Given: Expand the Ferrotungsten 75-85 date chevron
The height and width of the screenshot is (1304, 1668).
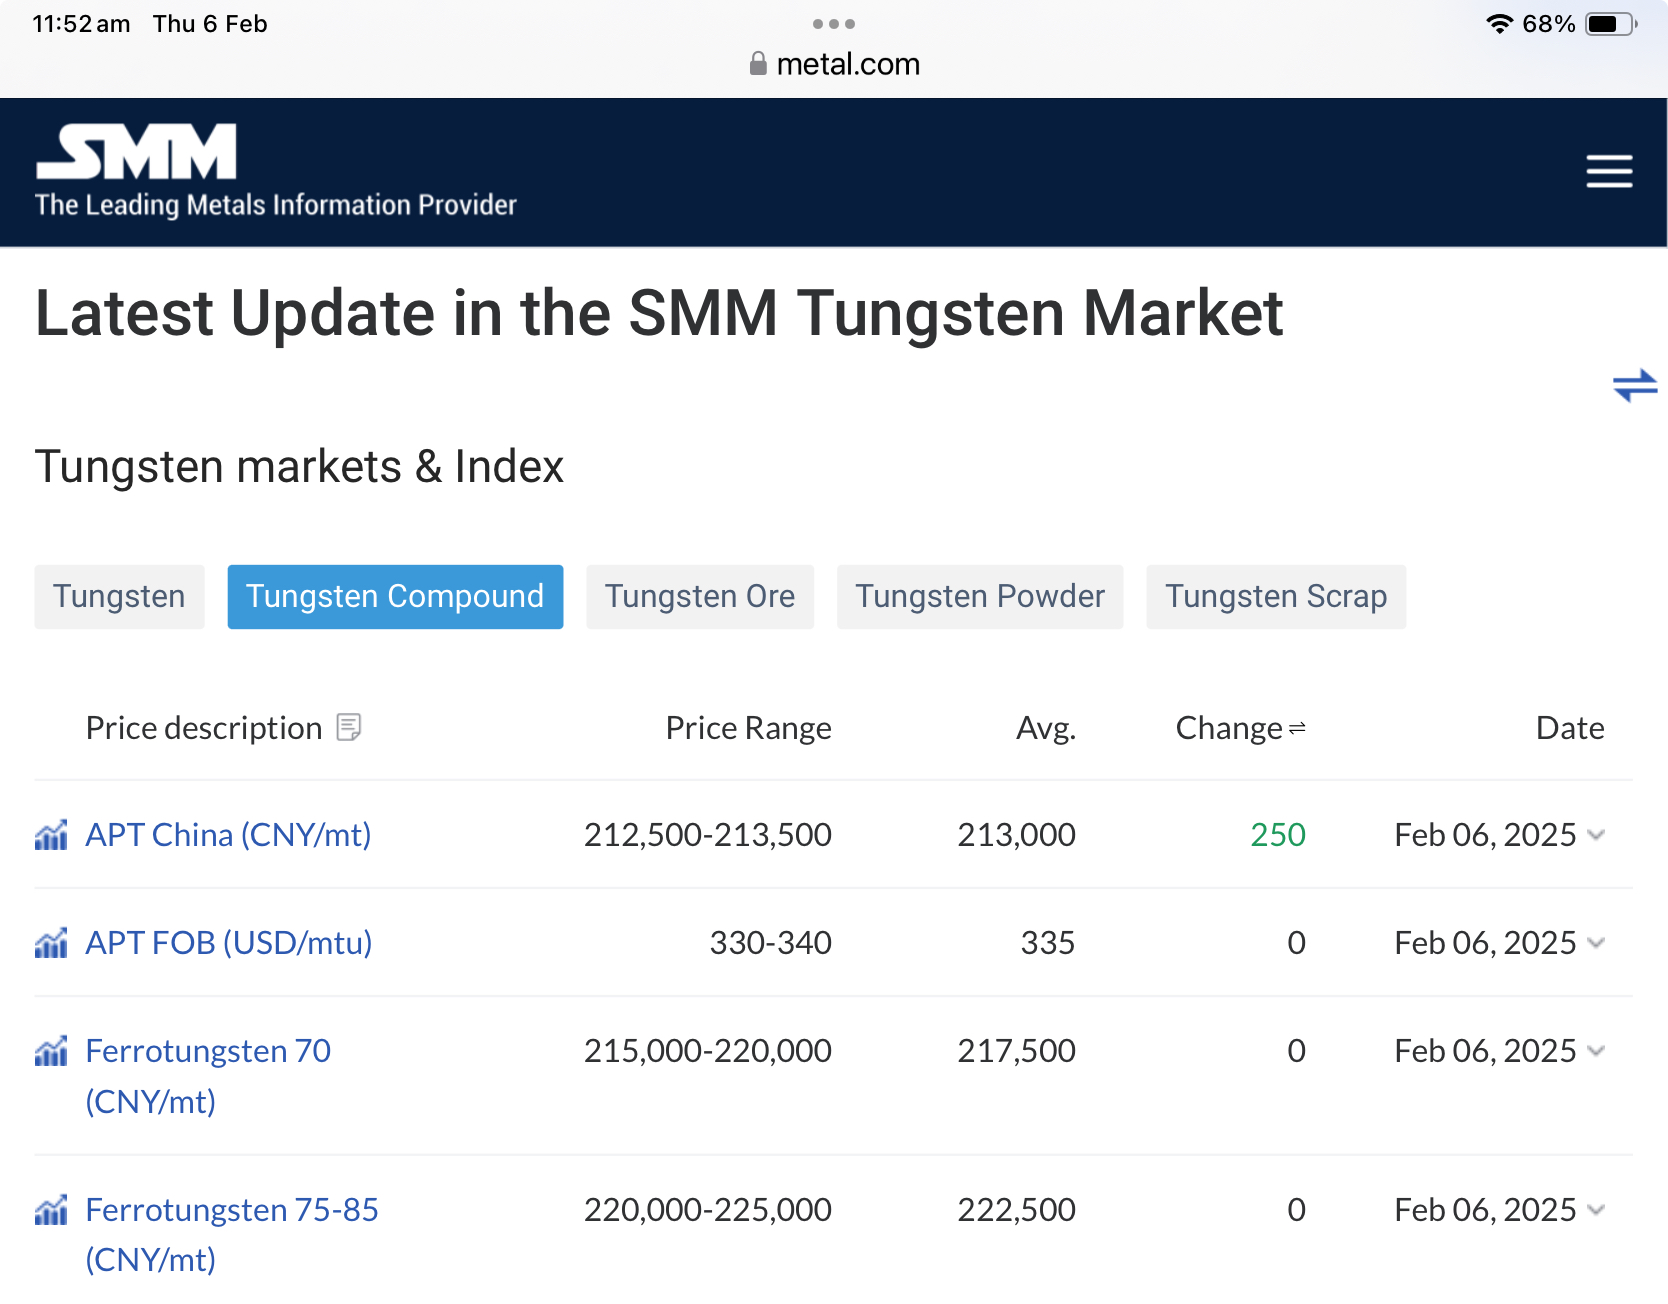Looking at the screenshot, I should [1596, 1210].
